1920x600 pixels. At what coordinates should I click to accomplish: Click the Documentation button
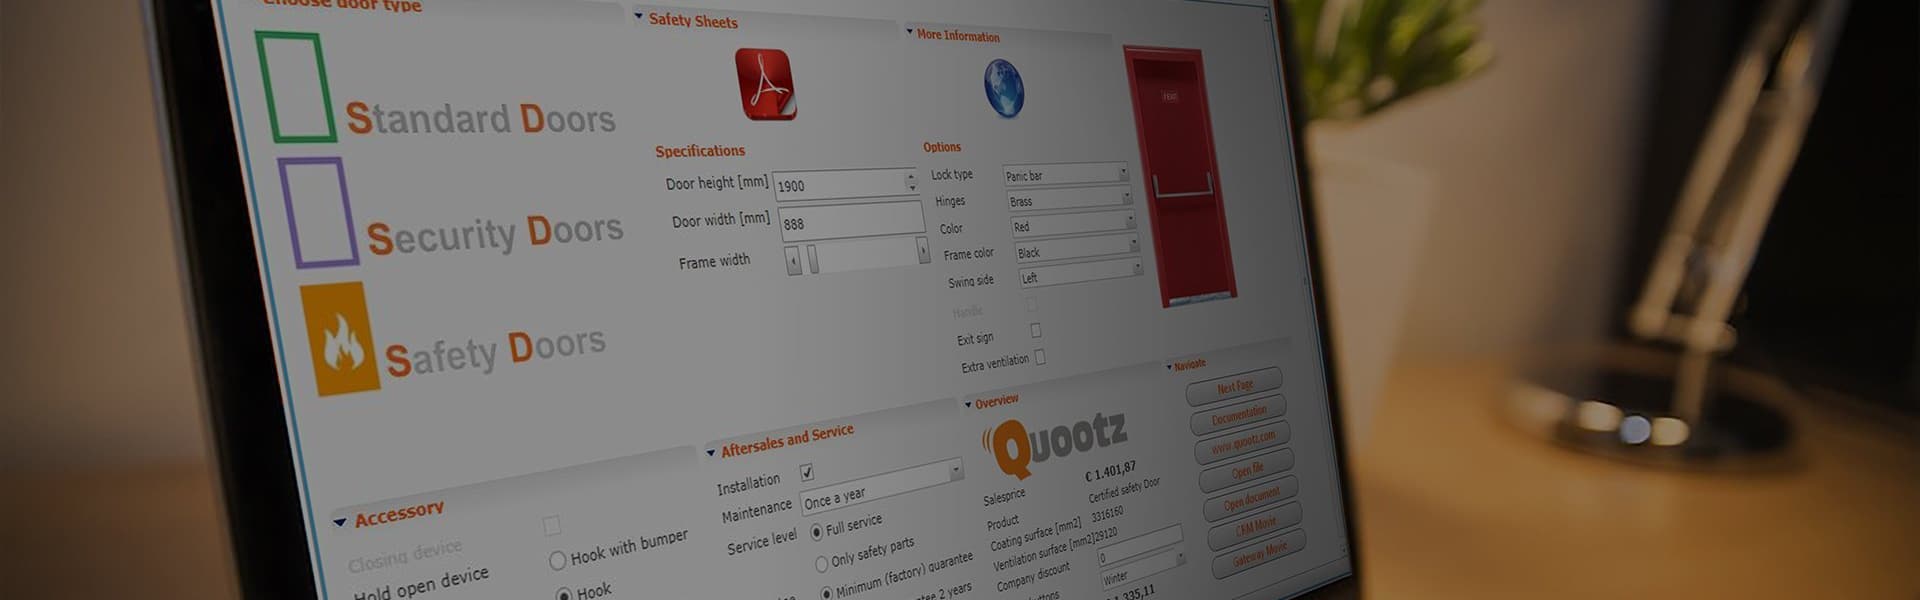click(1238, 412)
